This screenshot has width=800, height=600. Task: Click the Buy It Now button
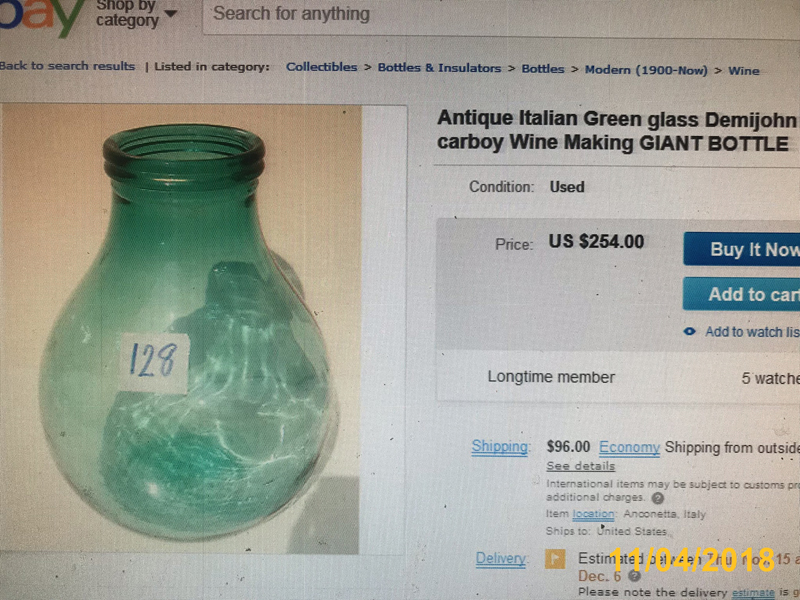(742, 249)
